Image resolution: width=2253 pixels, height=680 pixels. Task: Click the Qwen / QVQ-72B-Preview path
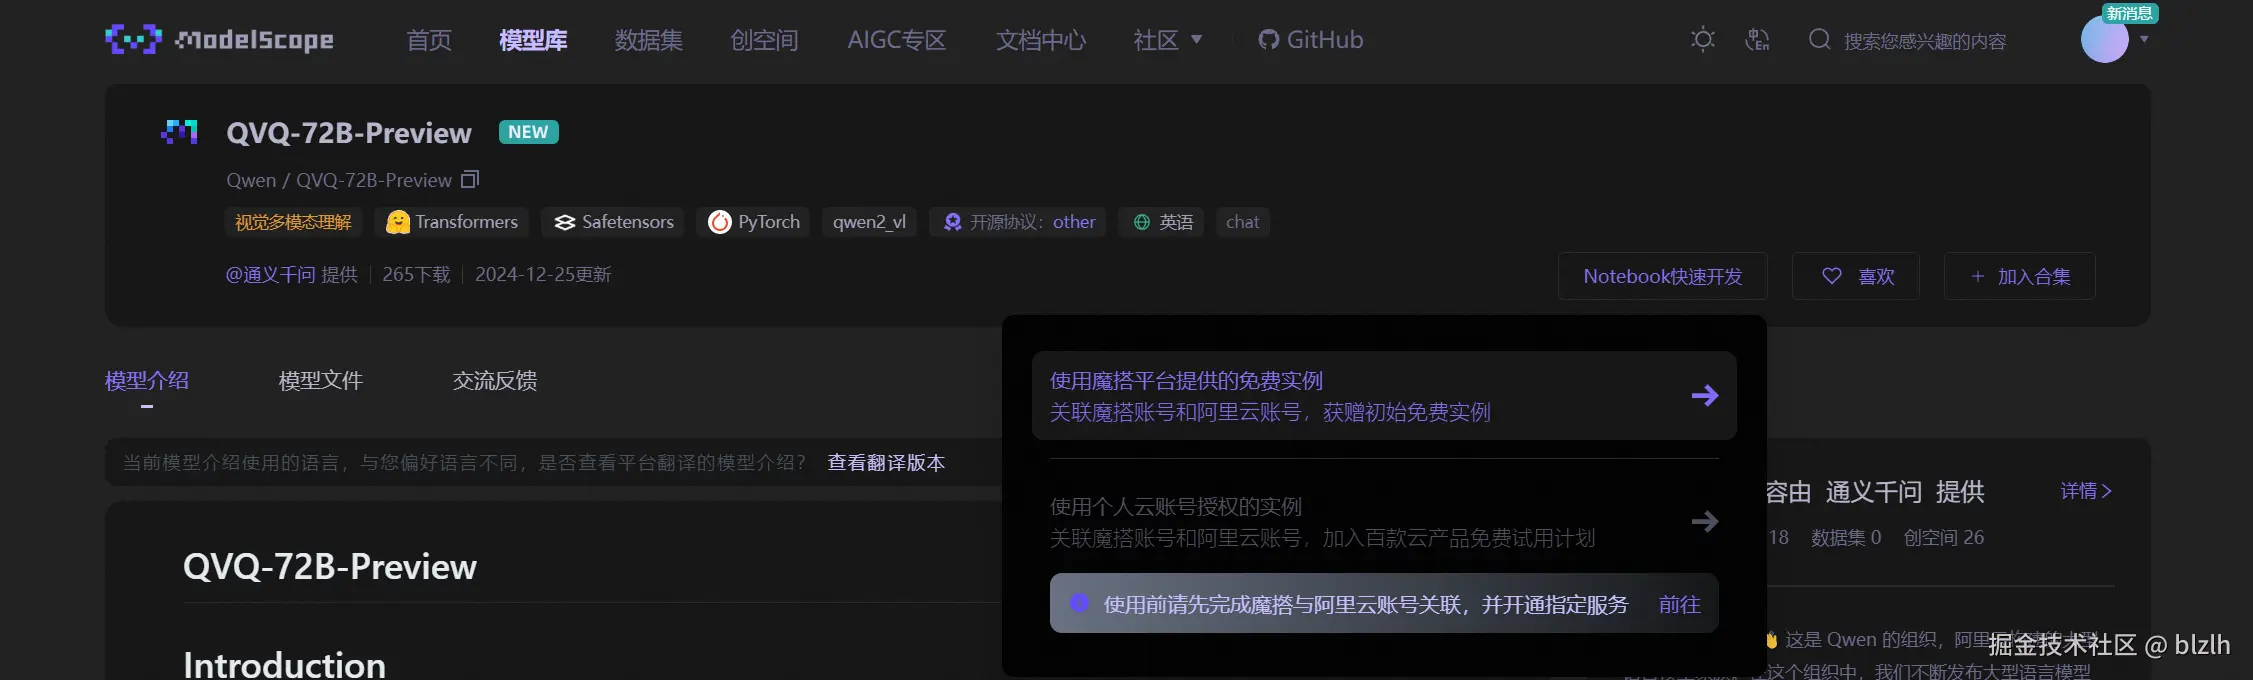[x=339, y=180]
